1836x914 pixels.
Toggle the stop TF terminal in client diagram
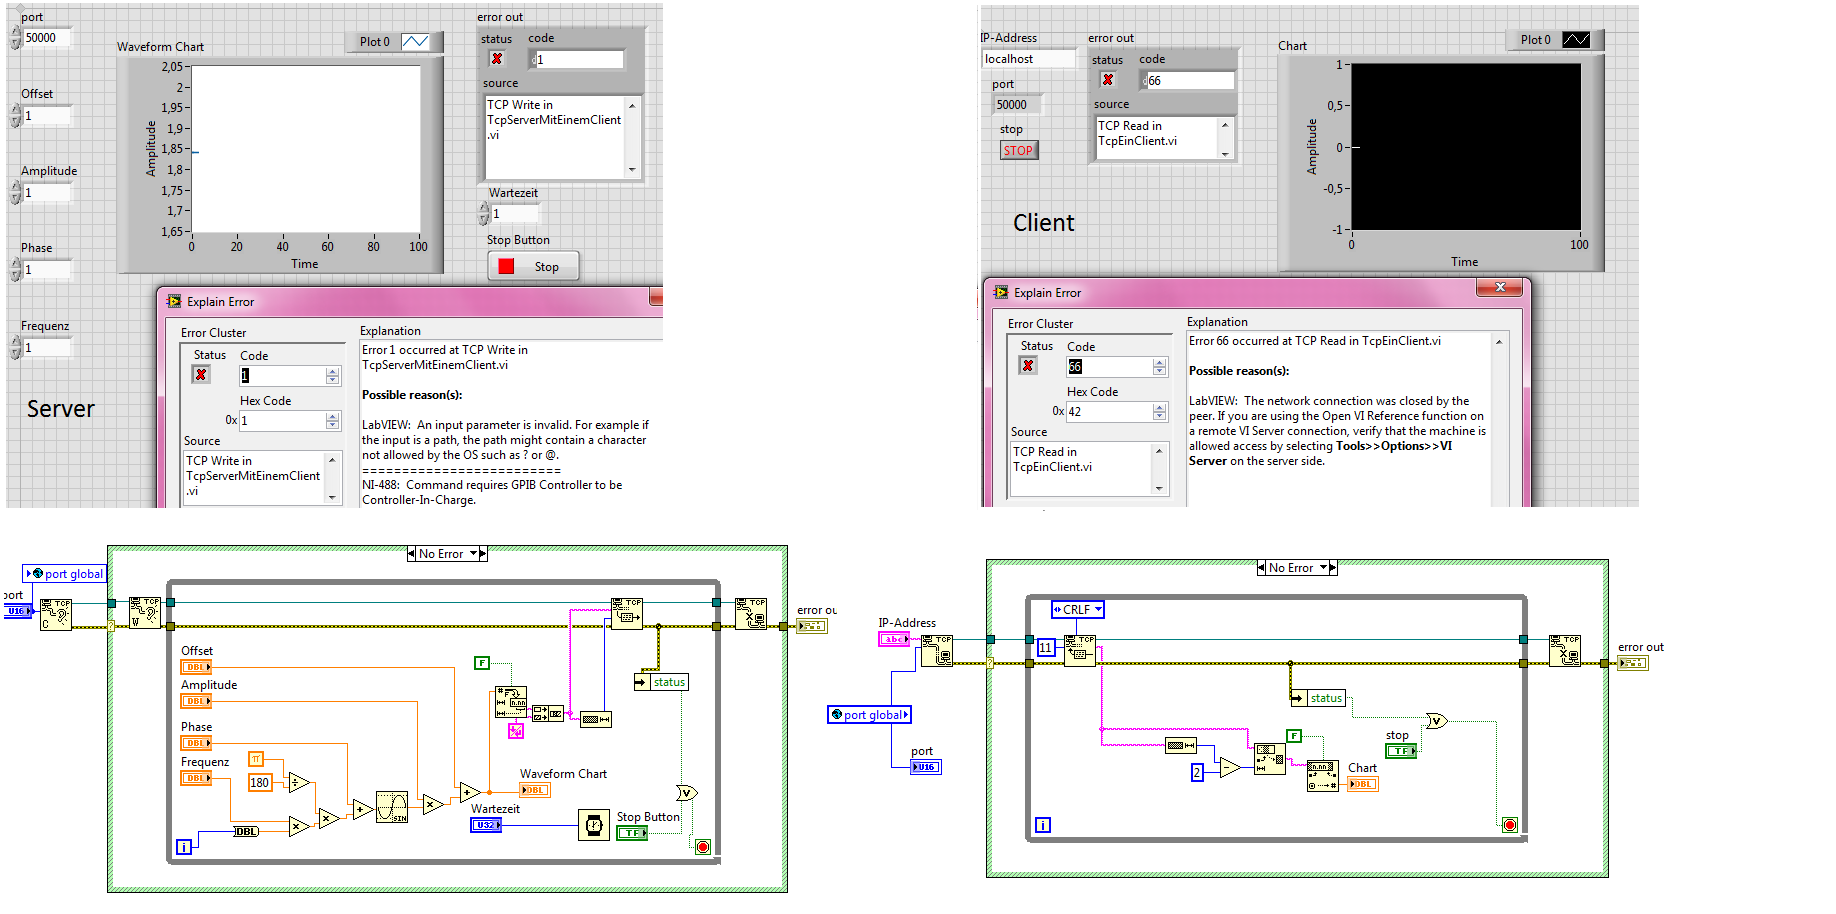tap(1401, 751)
